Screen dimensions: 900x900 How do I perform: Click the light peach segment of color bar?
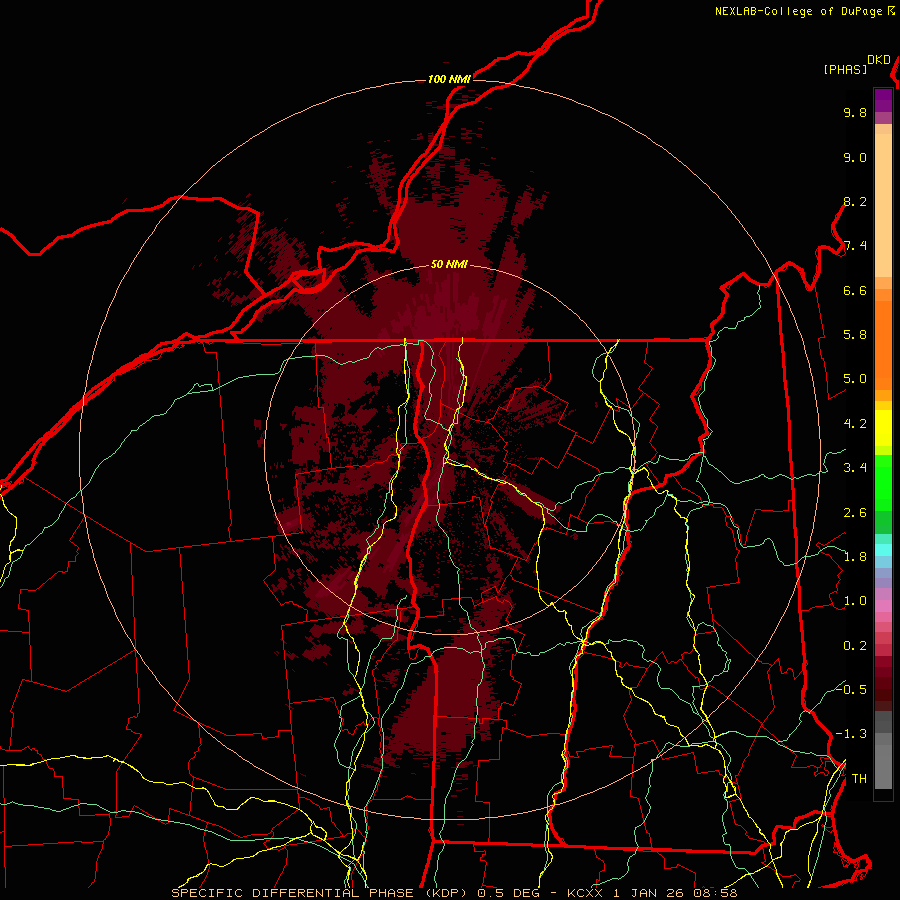tap(883, 205)
